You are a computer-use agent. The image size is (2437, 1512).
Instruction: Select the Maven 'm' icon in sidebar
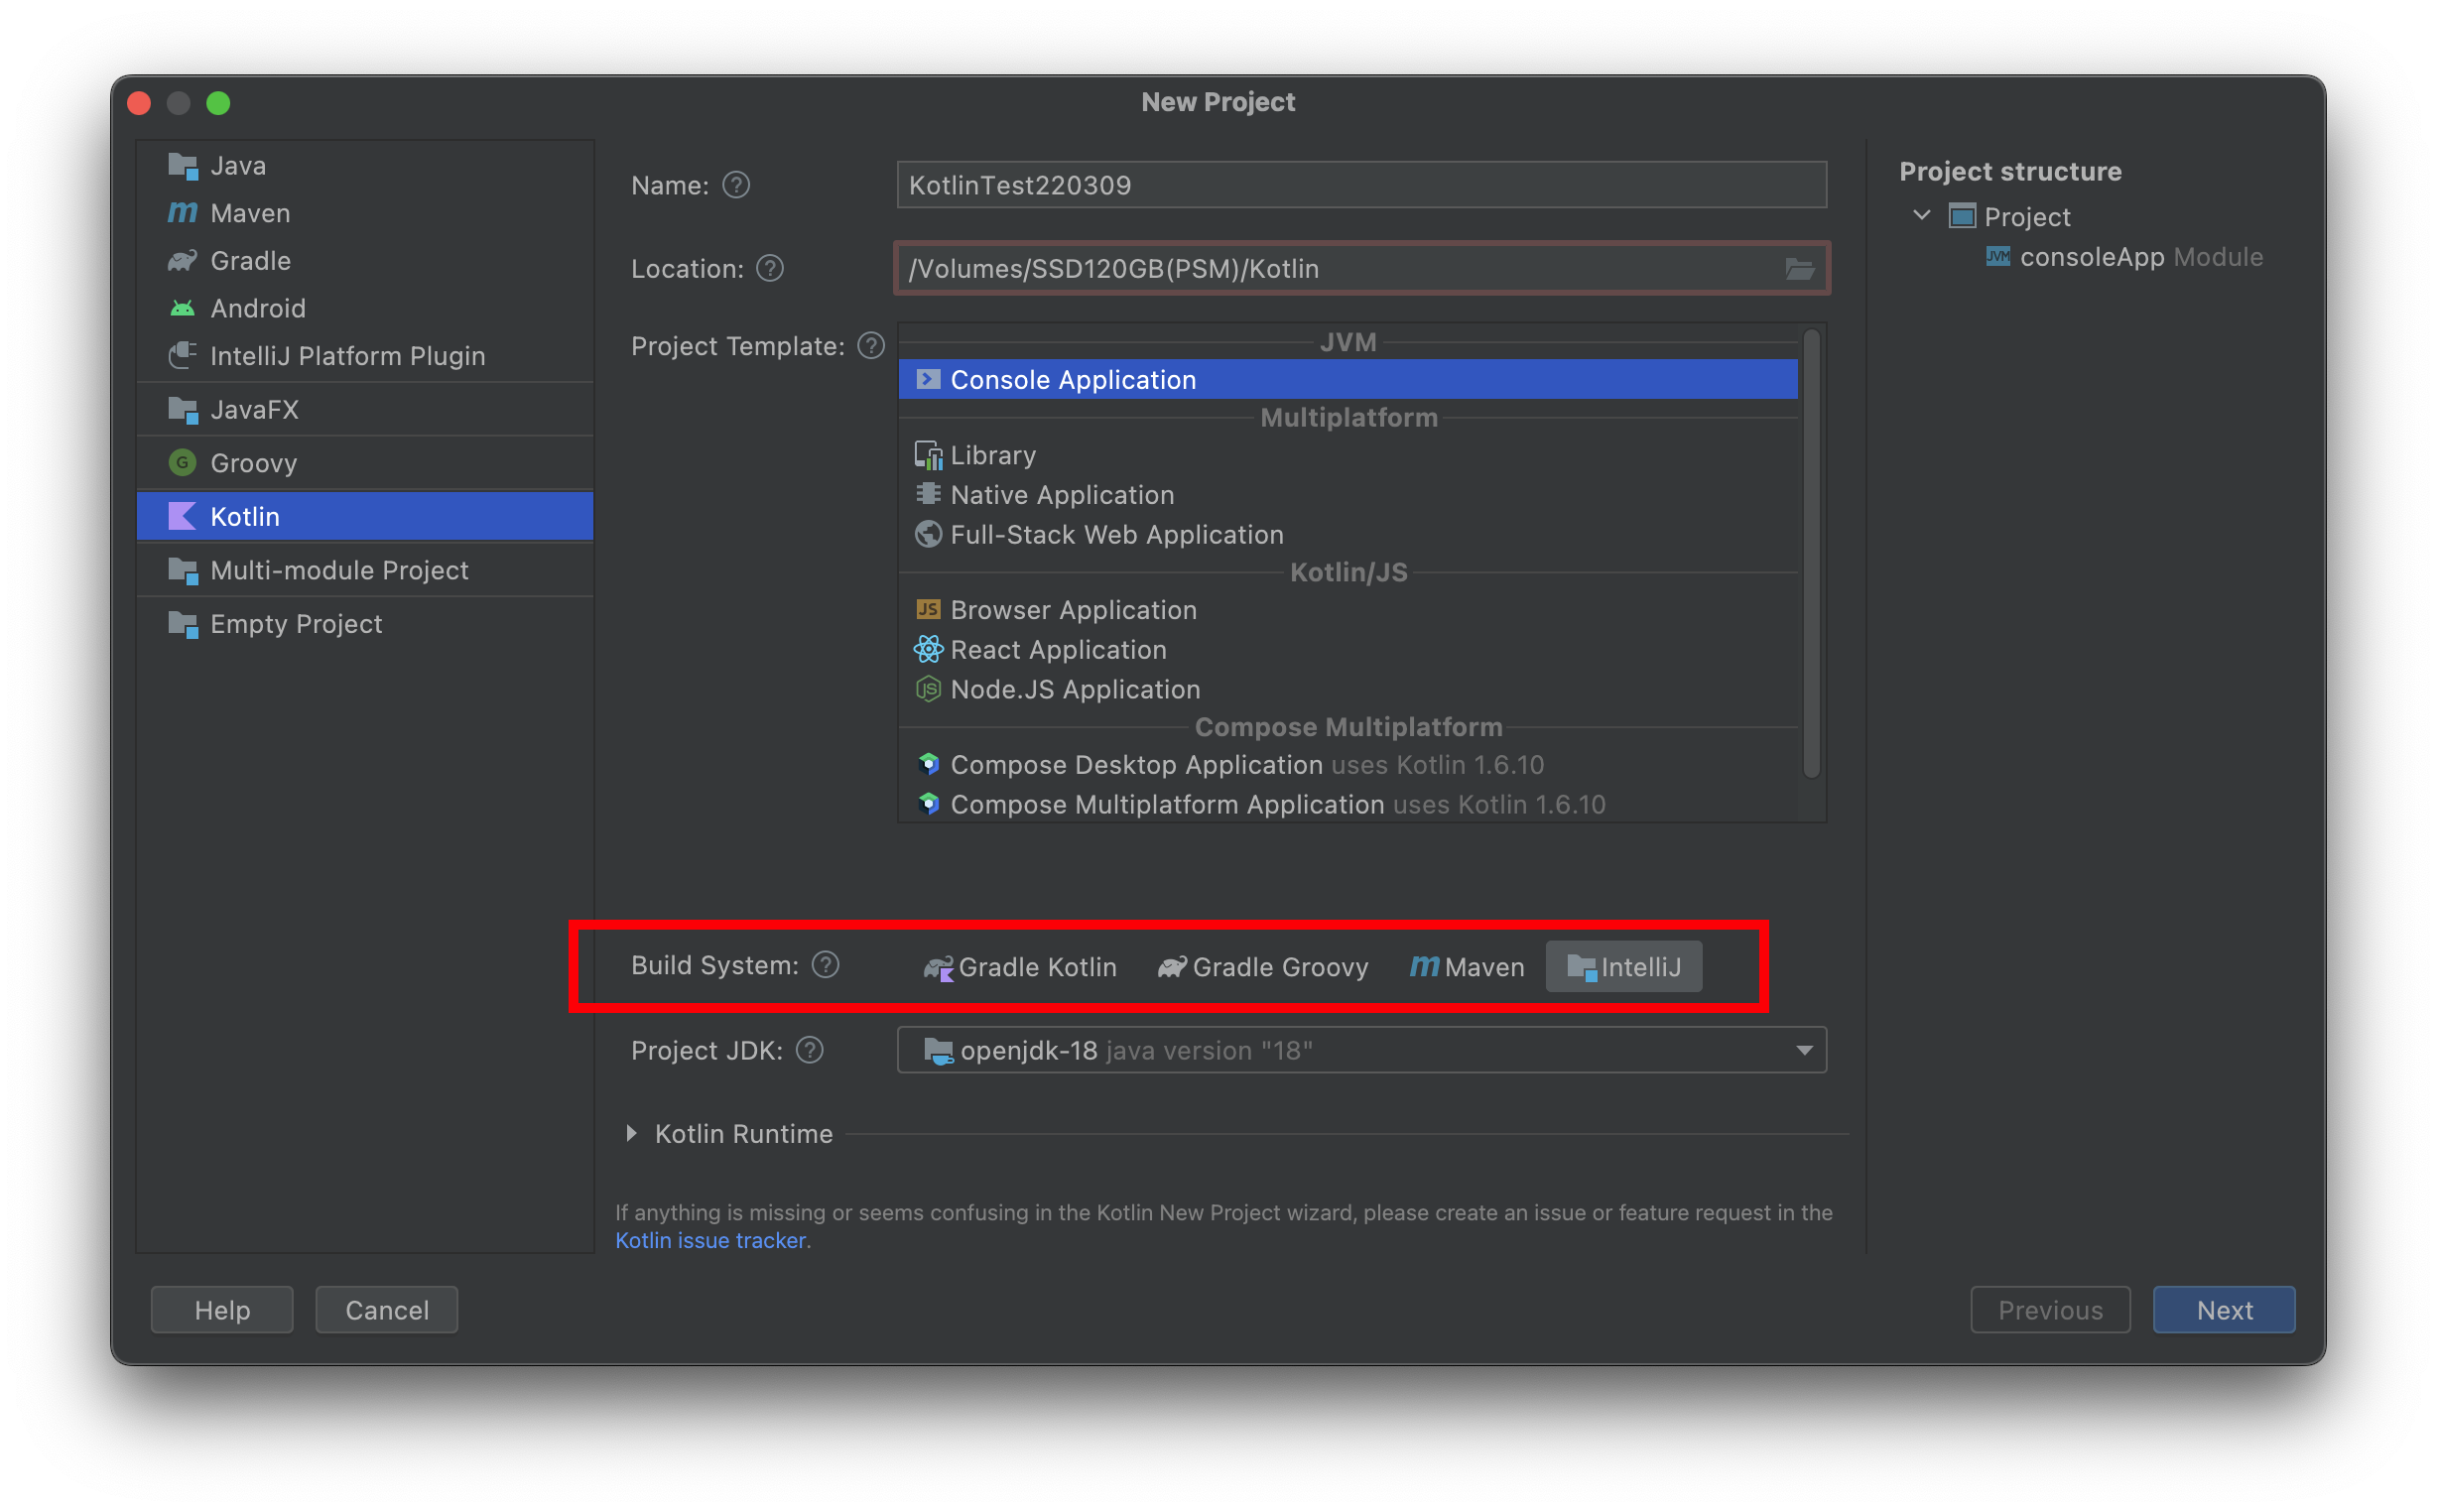coord(182,213)
